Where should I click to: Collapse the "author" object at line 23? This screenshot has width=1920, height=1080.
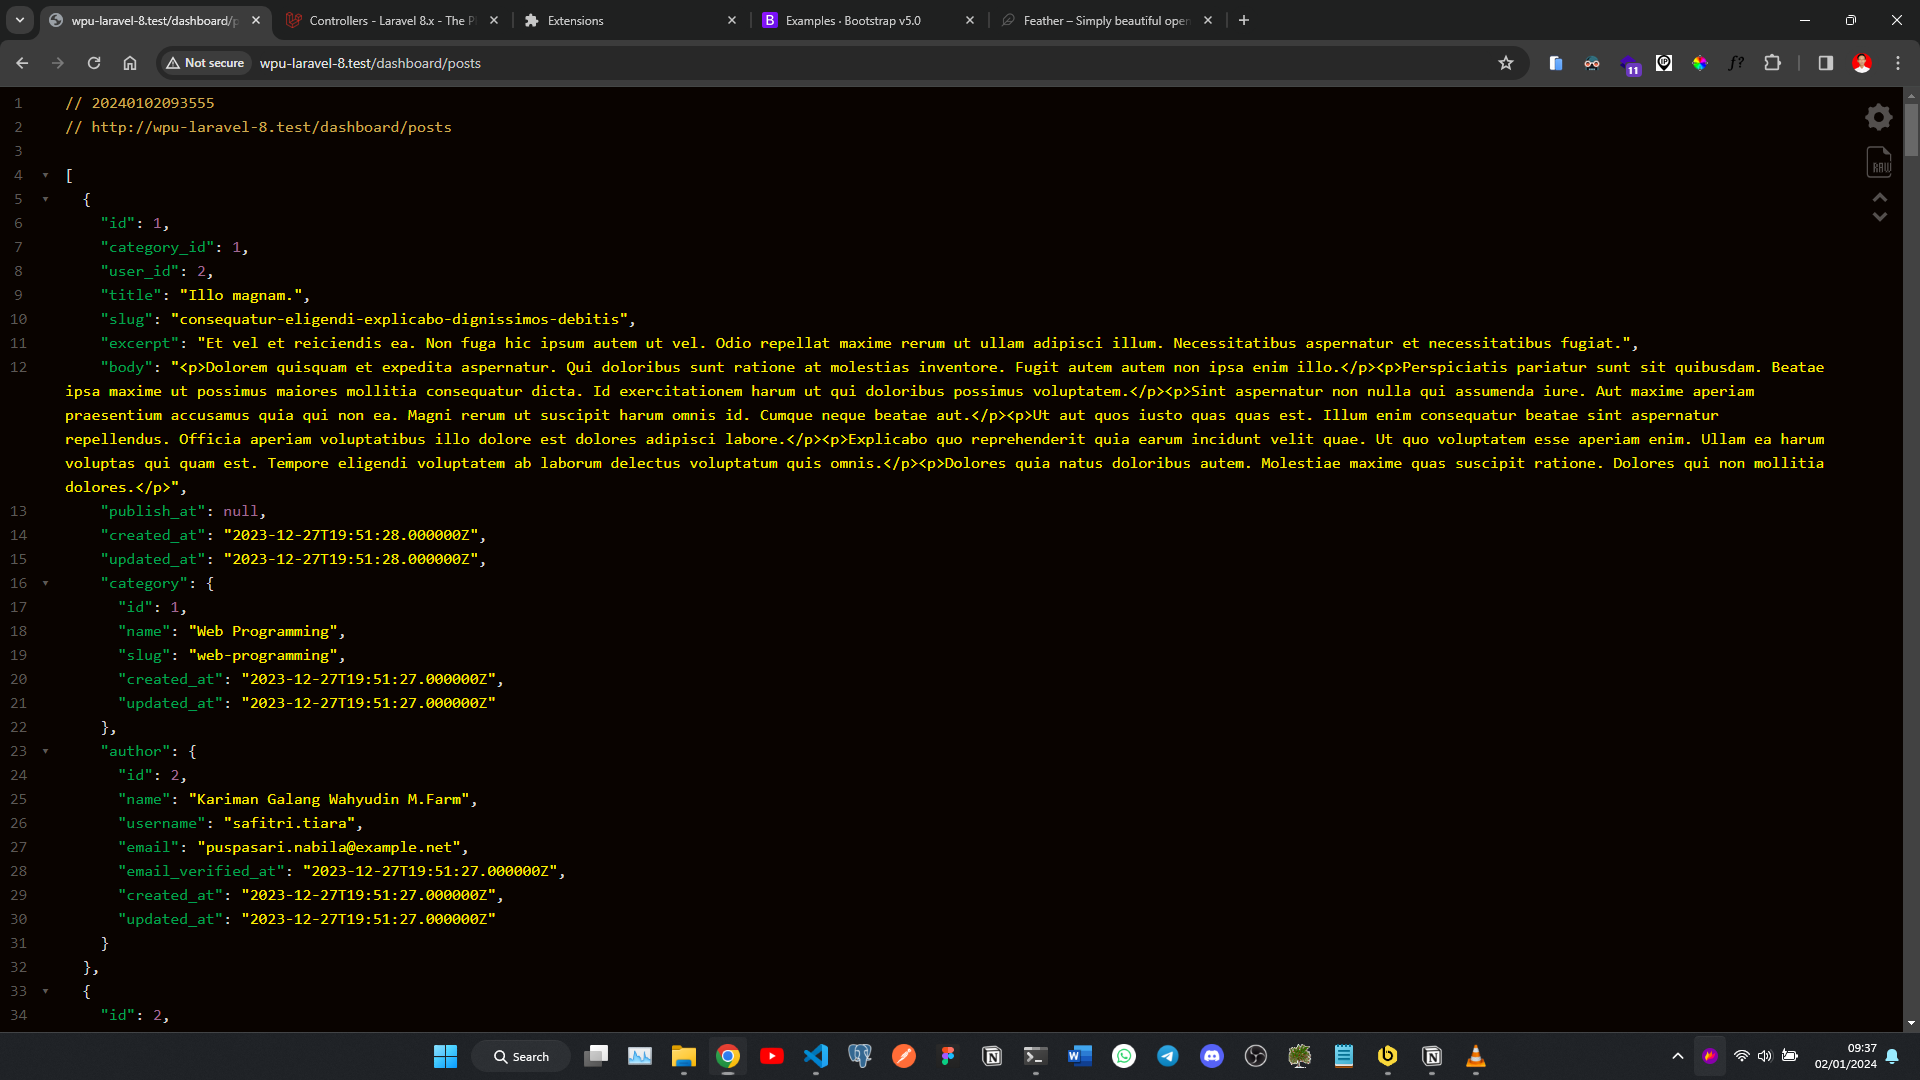pos(45,751)
